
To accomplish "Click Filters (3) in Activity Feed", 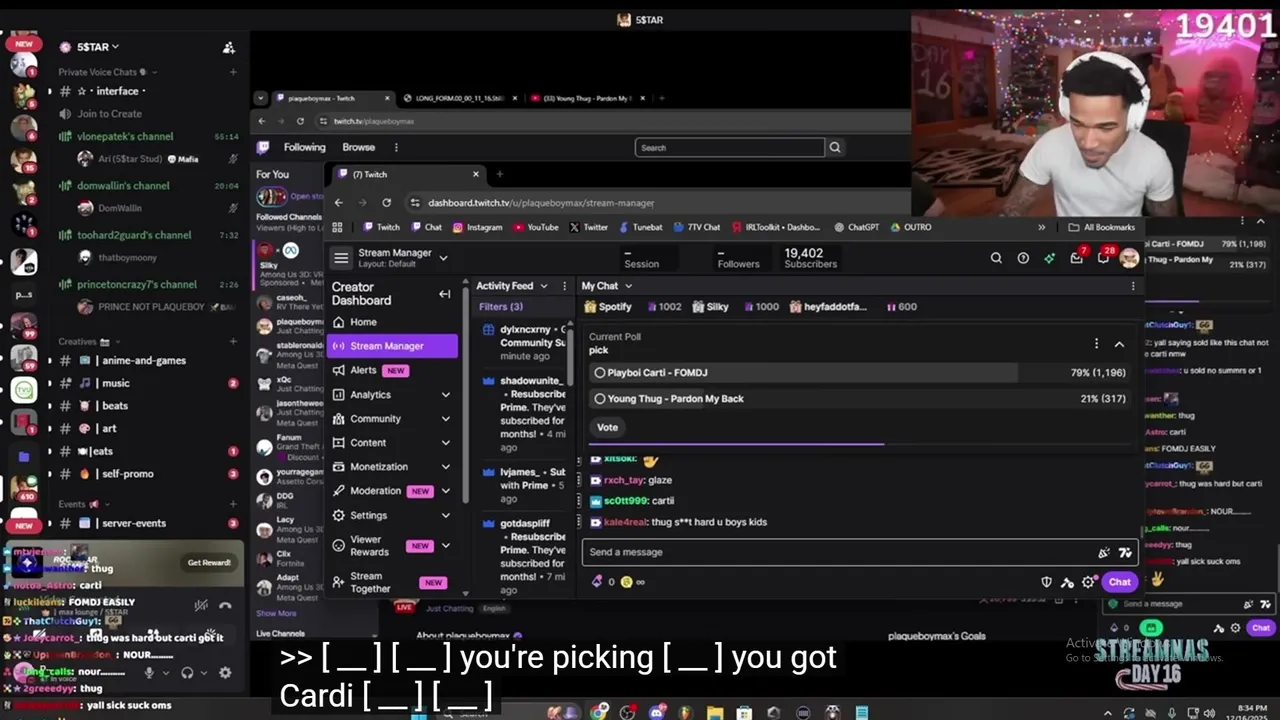I will [500, 307].
